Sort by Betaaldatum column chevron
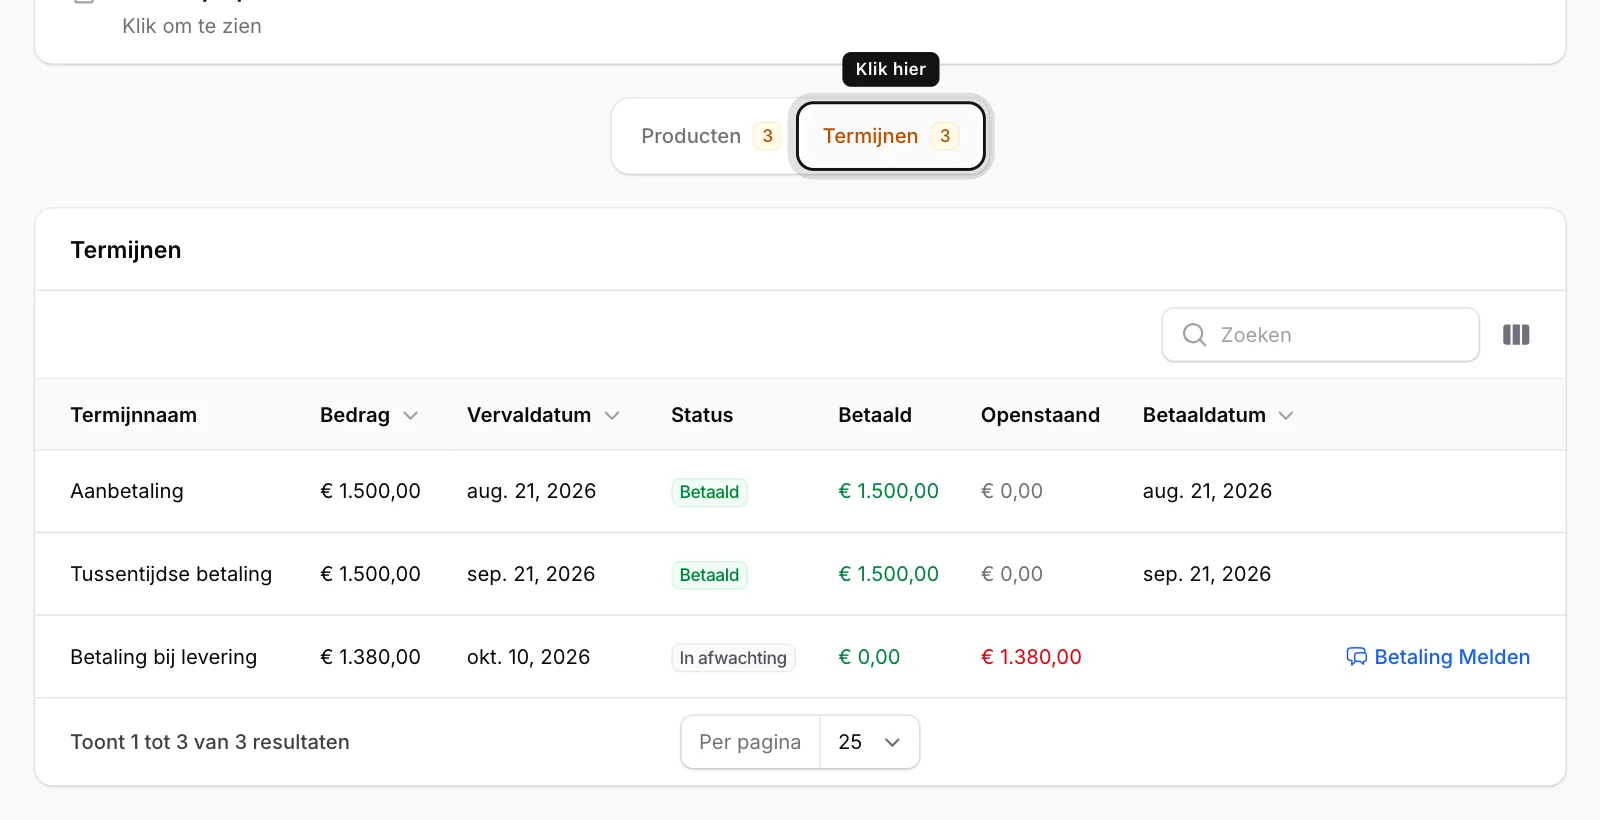The image size is (1600, 820). tap(1286, 416)
